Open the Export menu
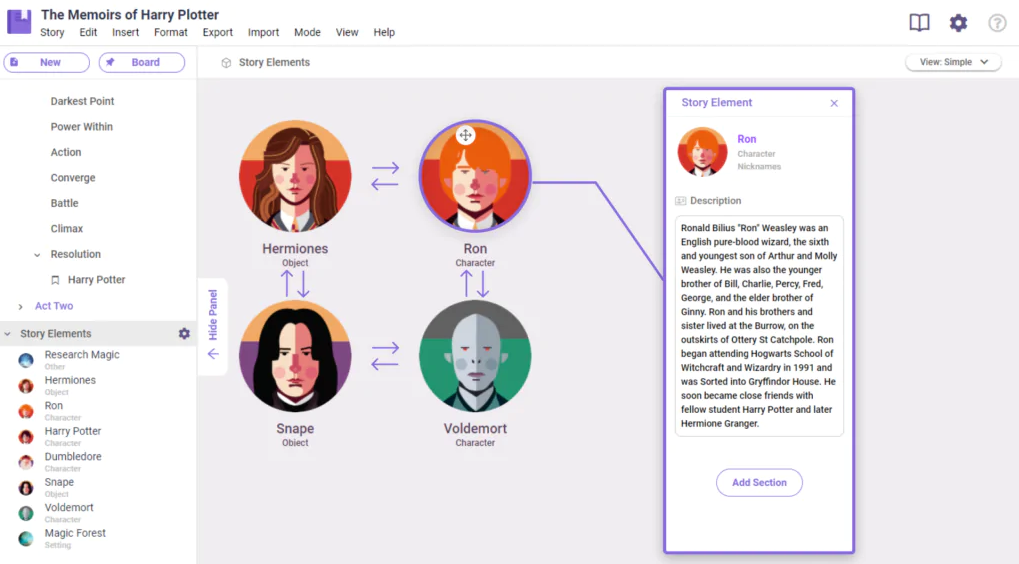Image resolution: width=1019 pixels, height=564 pixels. coord(217,32)
